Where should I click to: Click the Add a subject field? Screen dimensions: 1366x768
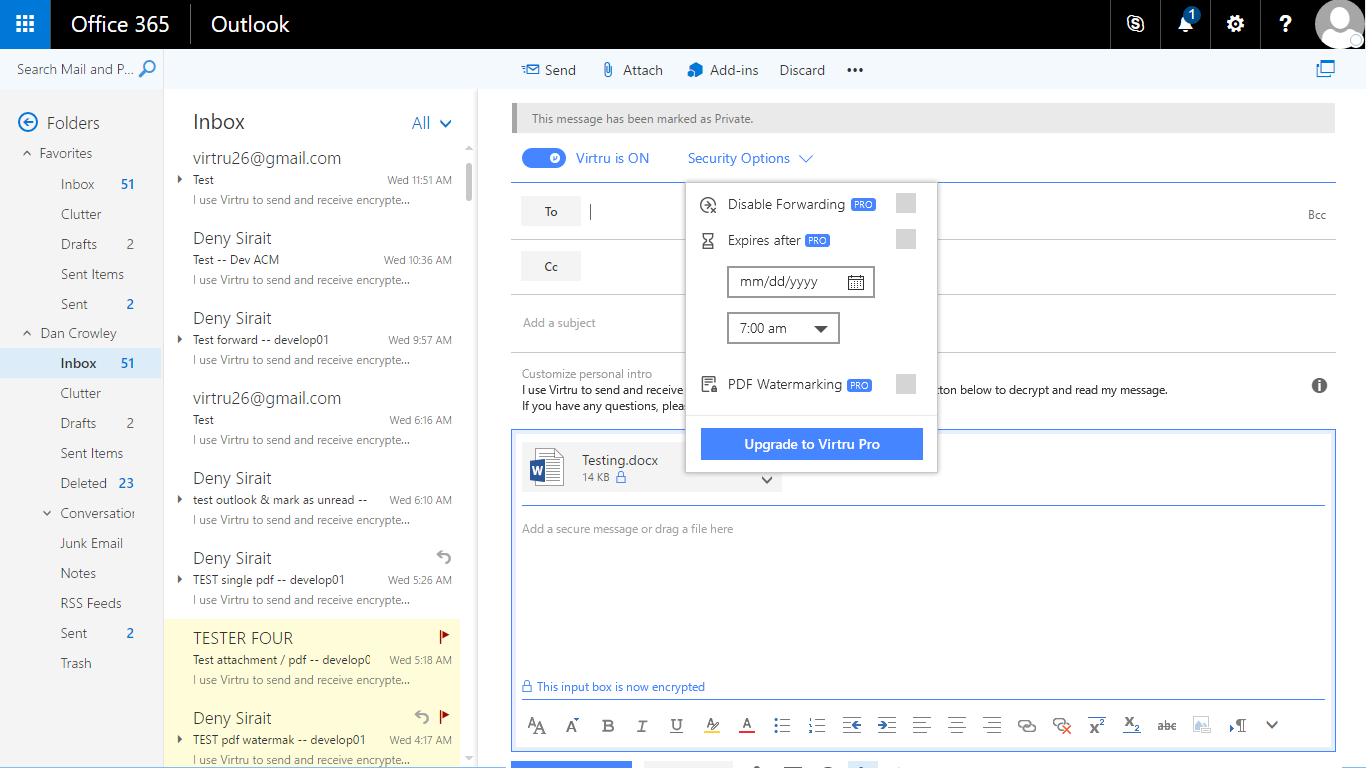pos(923,323)
